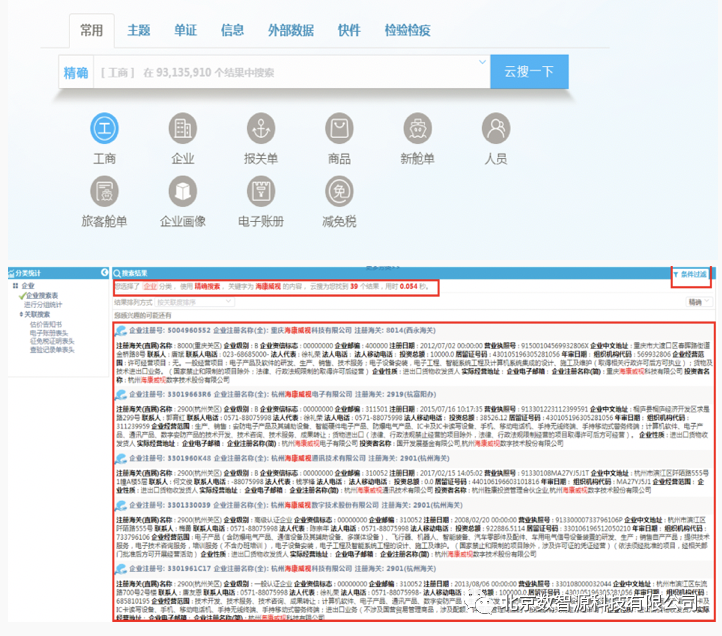This screenshot has width=722, height=636.
Task: Click the 云搜一下 search button
Action: 530,71
